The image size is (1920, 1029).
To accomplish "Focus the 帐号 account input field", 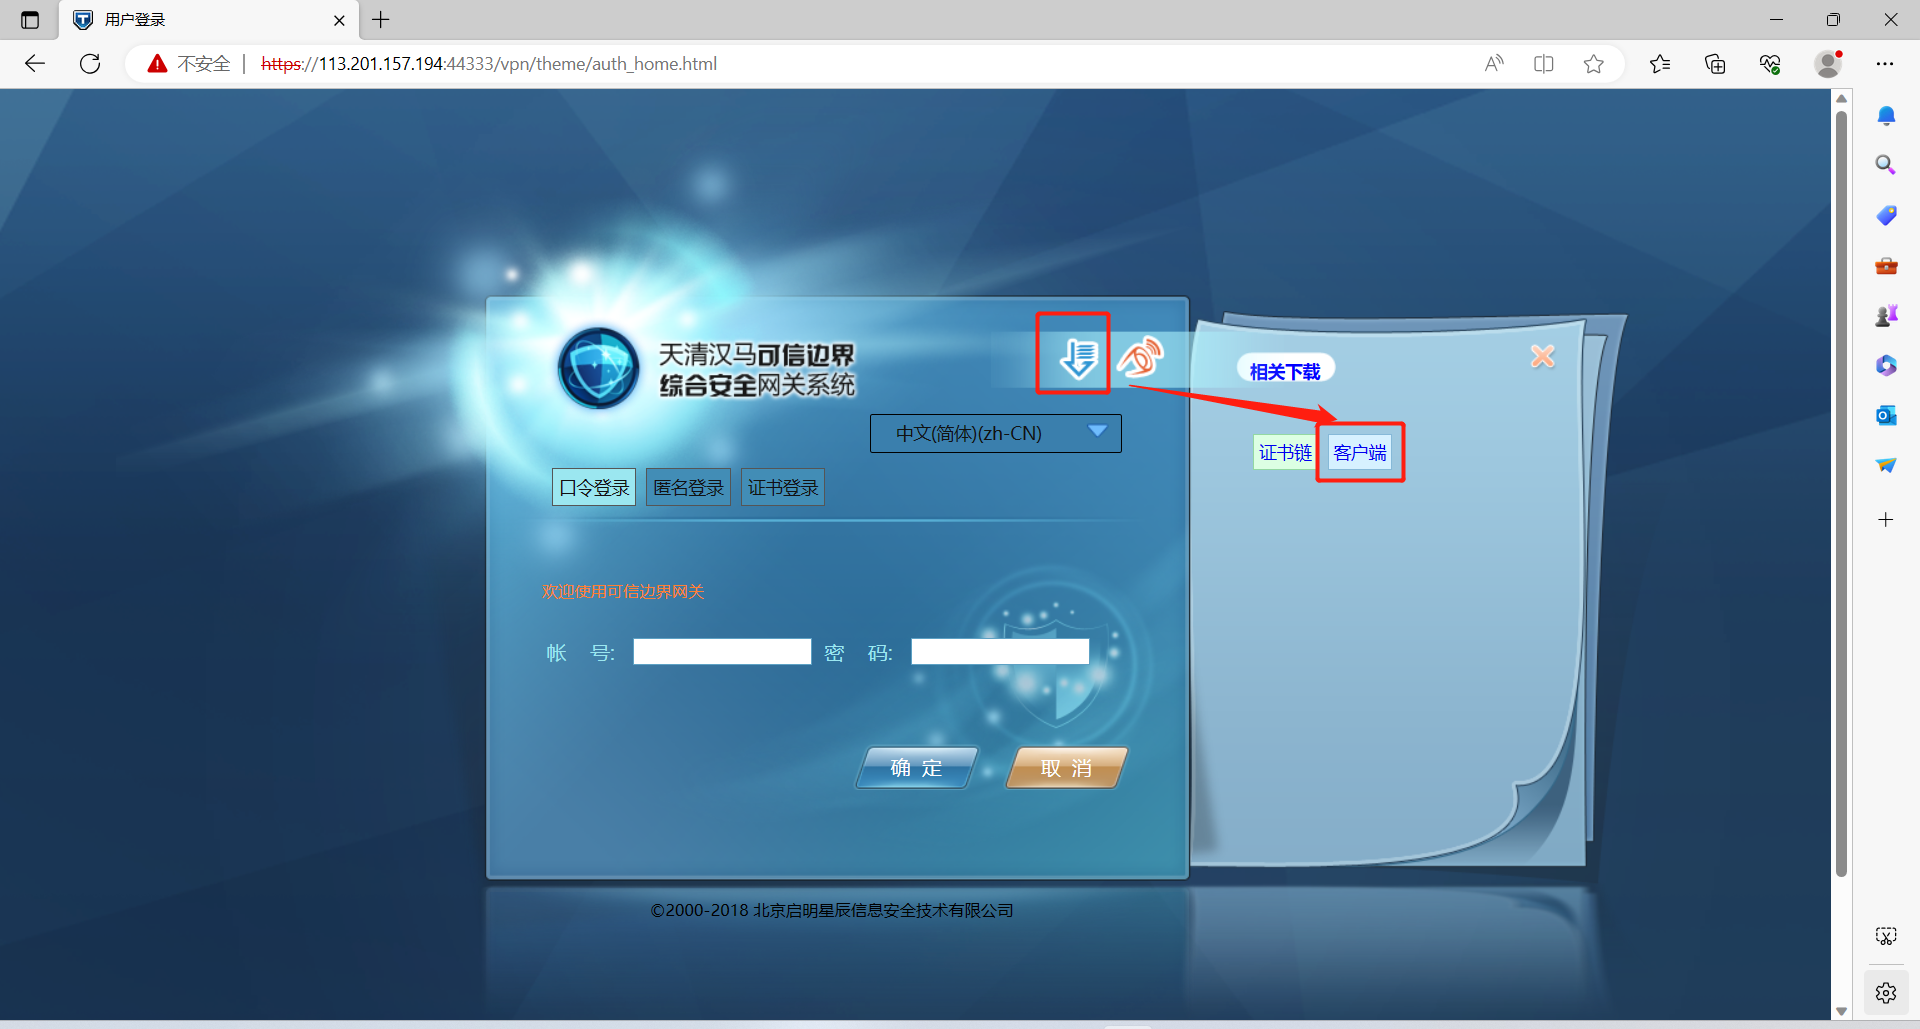I will (x=722, y=652).
